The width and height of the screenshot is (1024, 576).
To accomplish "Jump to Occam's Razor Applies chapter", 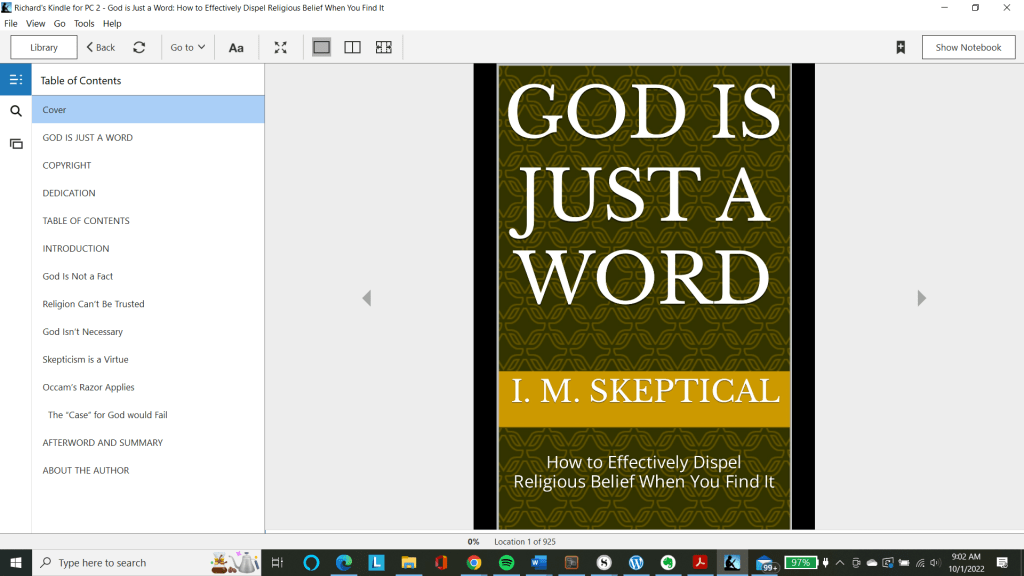I will tap(88, 387).
